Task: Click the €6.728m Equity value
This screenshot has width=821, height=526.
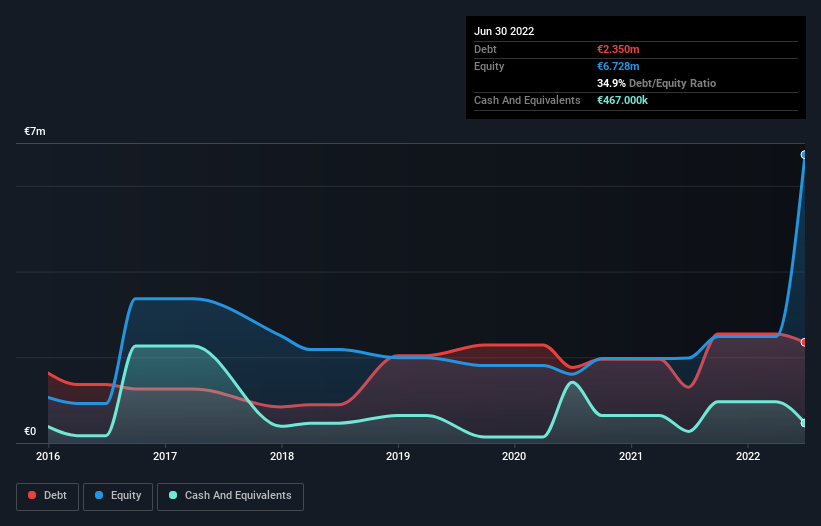Action: (618, 66)
